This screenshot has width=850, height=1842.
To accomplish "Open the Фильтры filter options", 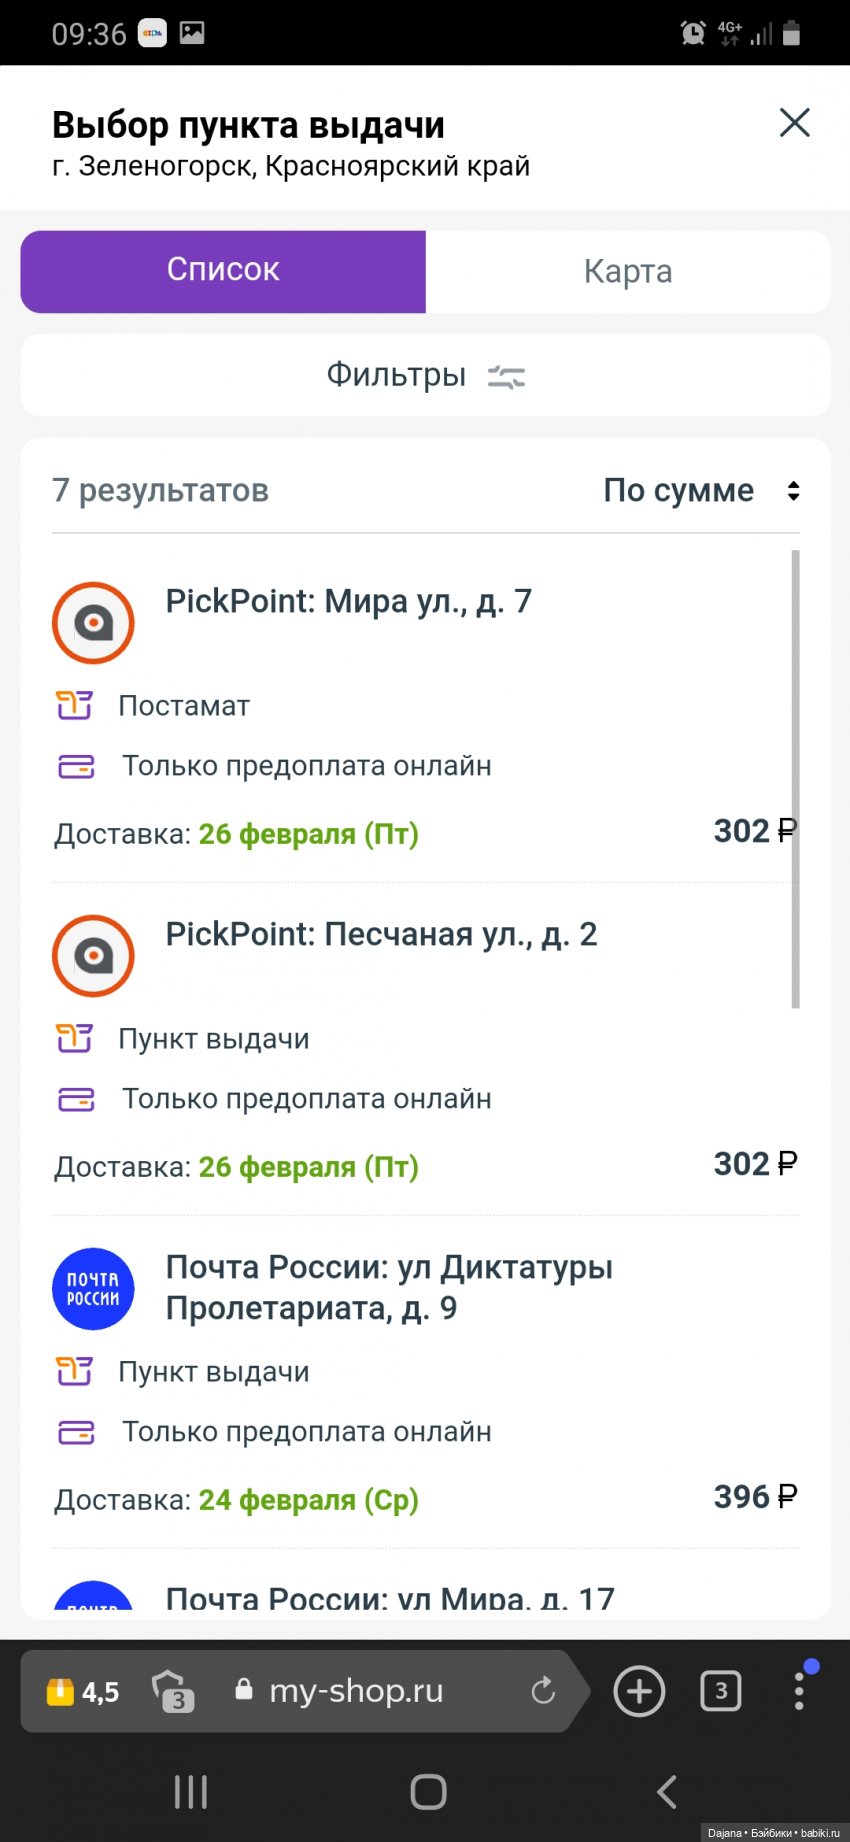I will (425, 375).
